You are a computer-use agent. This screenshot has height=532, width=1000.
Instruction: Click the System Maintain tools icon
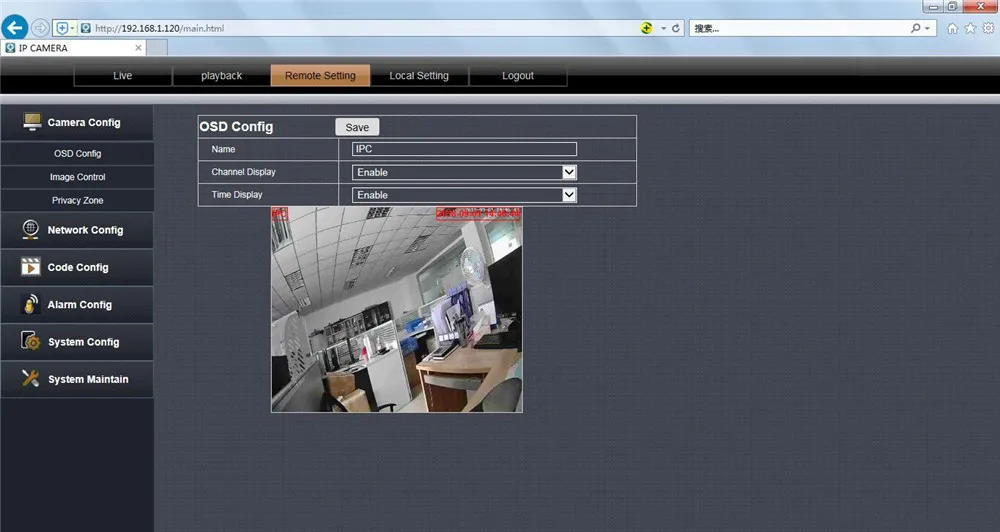(x=30, y=378)
